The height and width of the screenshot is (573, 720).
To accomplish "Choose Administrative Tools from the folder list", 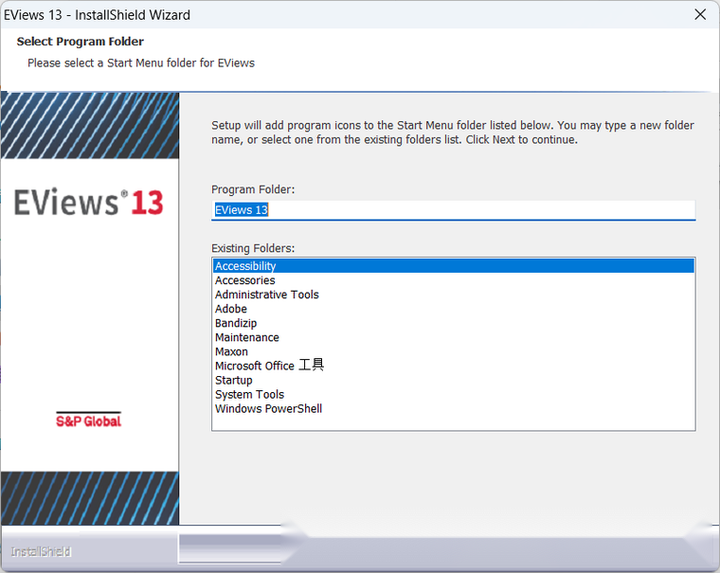I will (267, 295).
